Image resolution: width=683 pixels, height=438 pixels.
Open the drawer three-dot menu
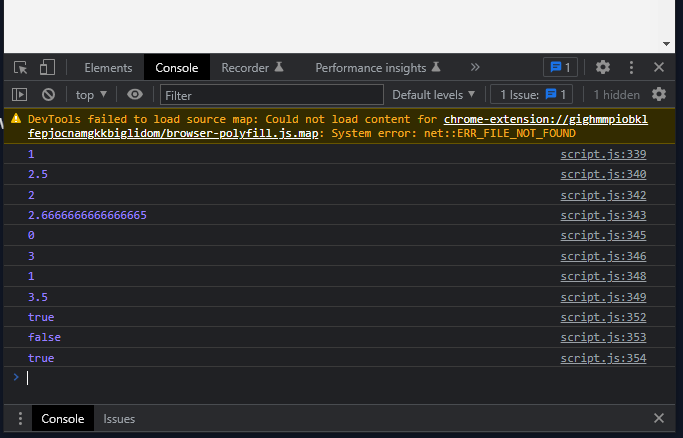20,418
